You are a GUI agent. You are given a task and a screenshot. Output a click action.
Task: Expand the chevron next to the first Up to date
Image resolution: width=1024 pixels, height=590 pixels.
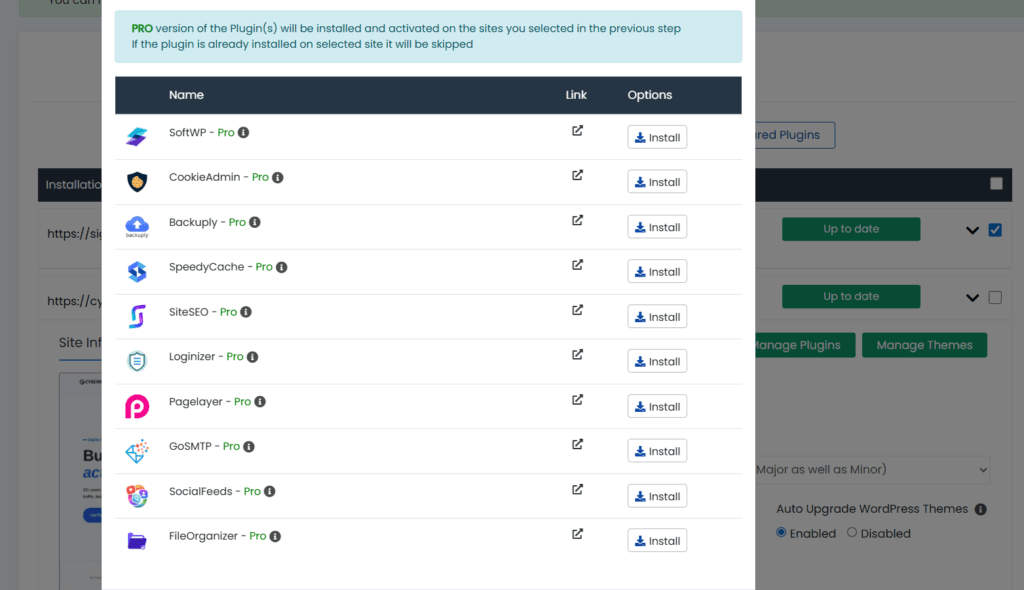971,229
